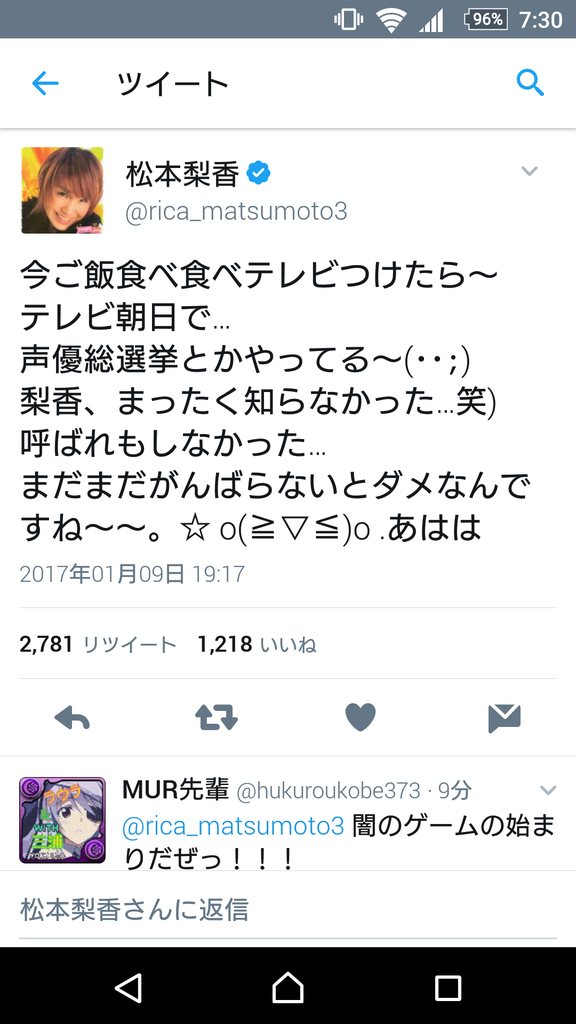View the 2,781 リツイート list
Screen dimensions: 576x1024
[x=98, y=645]
